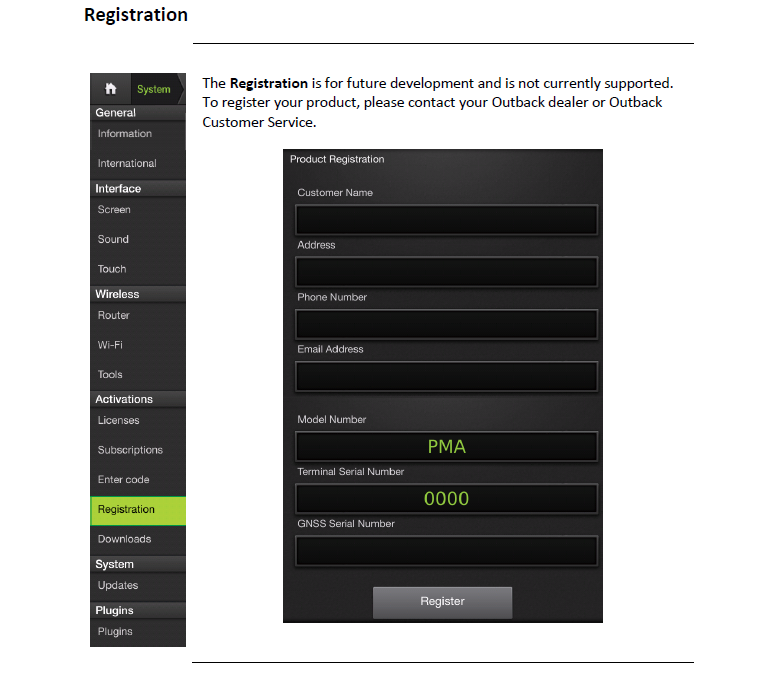Image resolution: width=780 pixels, height=681 pixels.
Task: Open Router wireless settings
Action: tap(138, 316)
